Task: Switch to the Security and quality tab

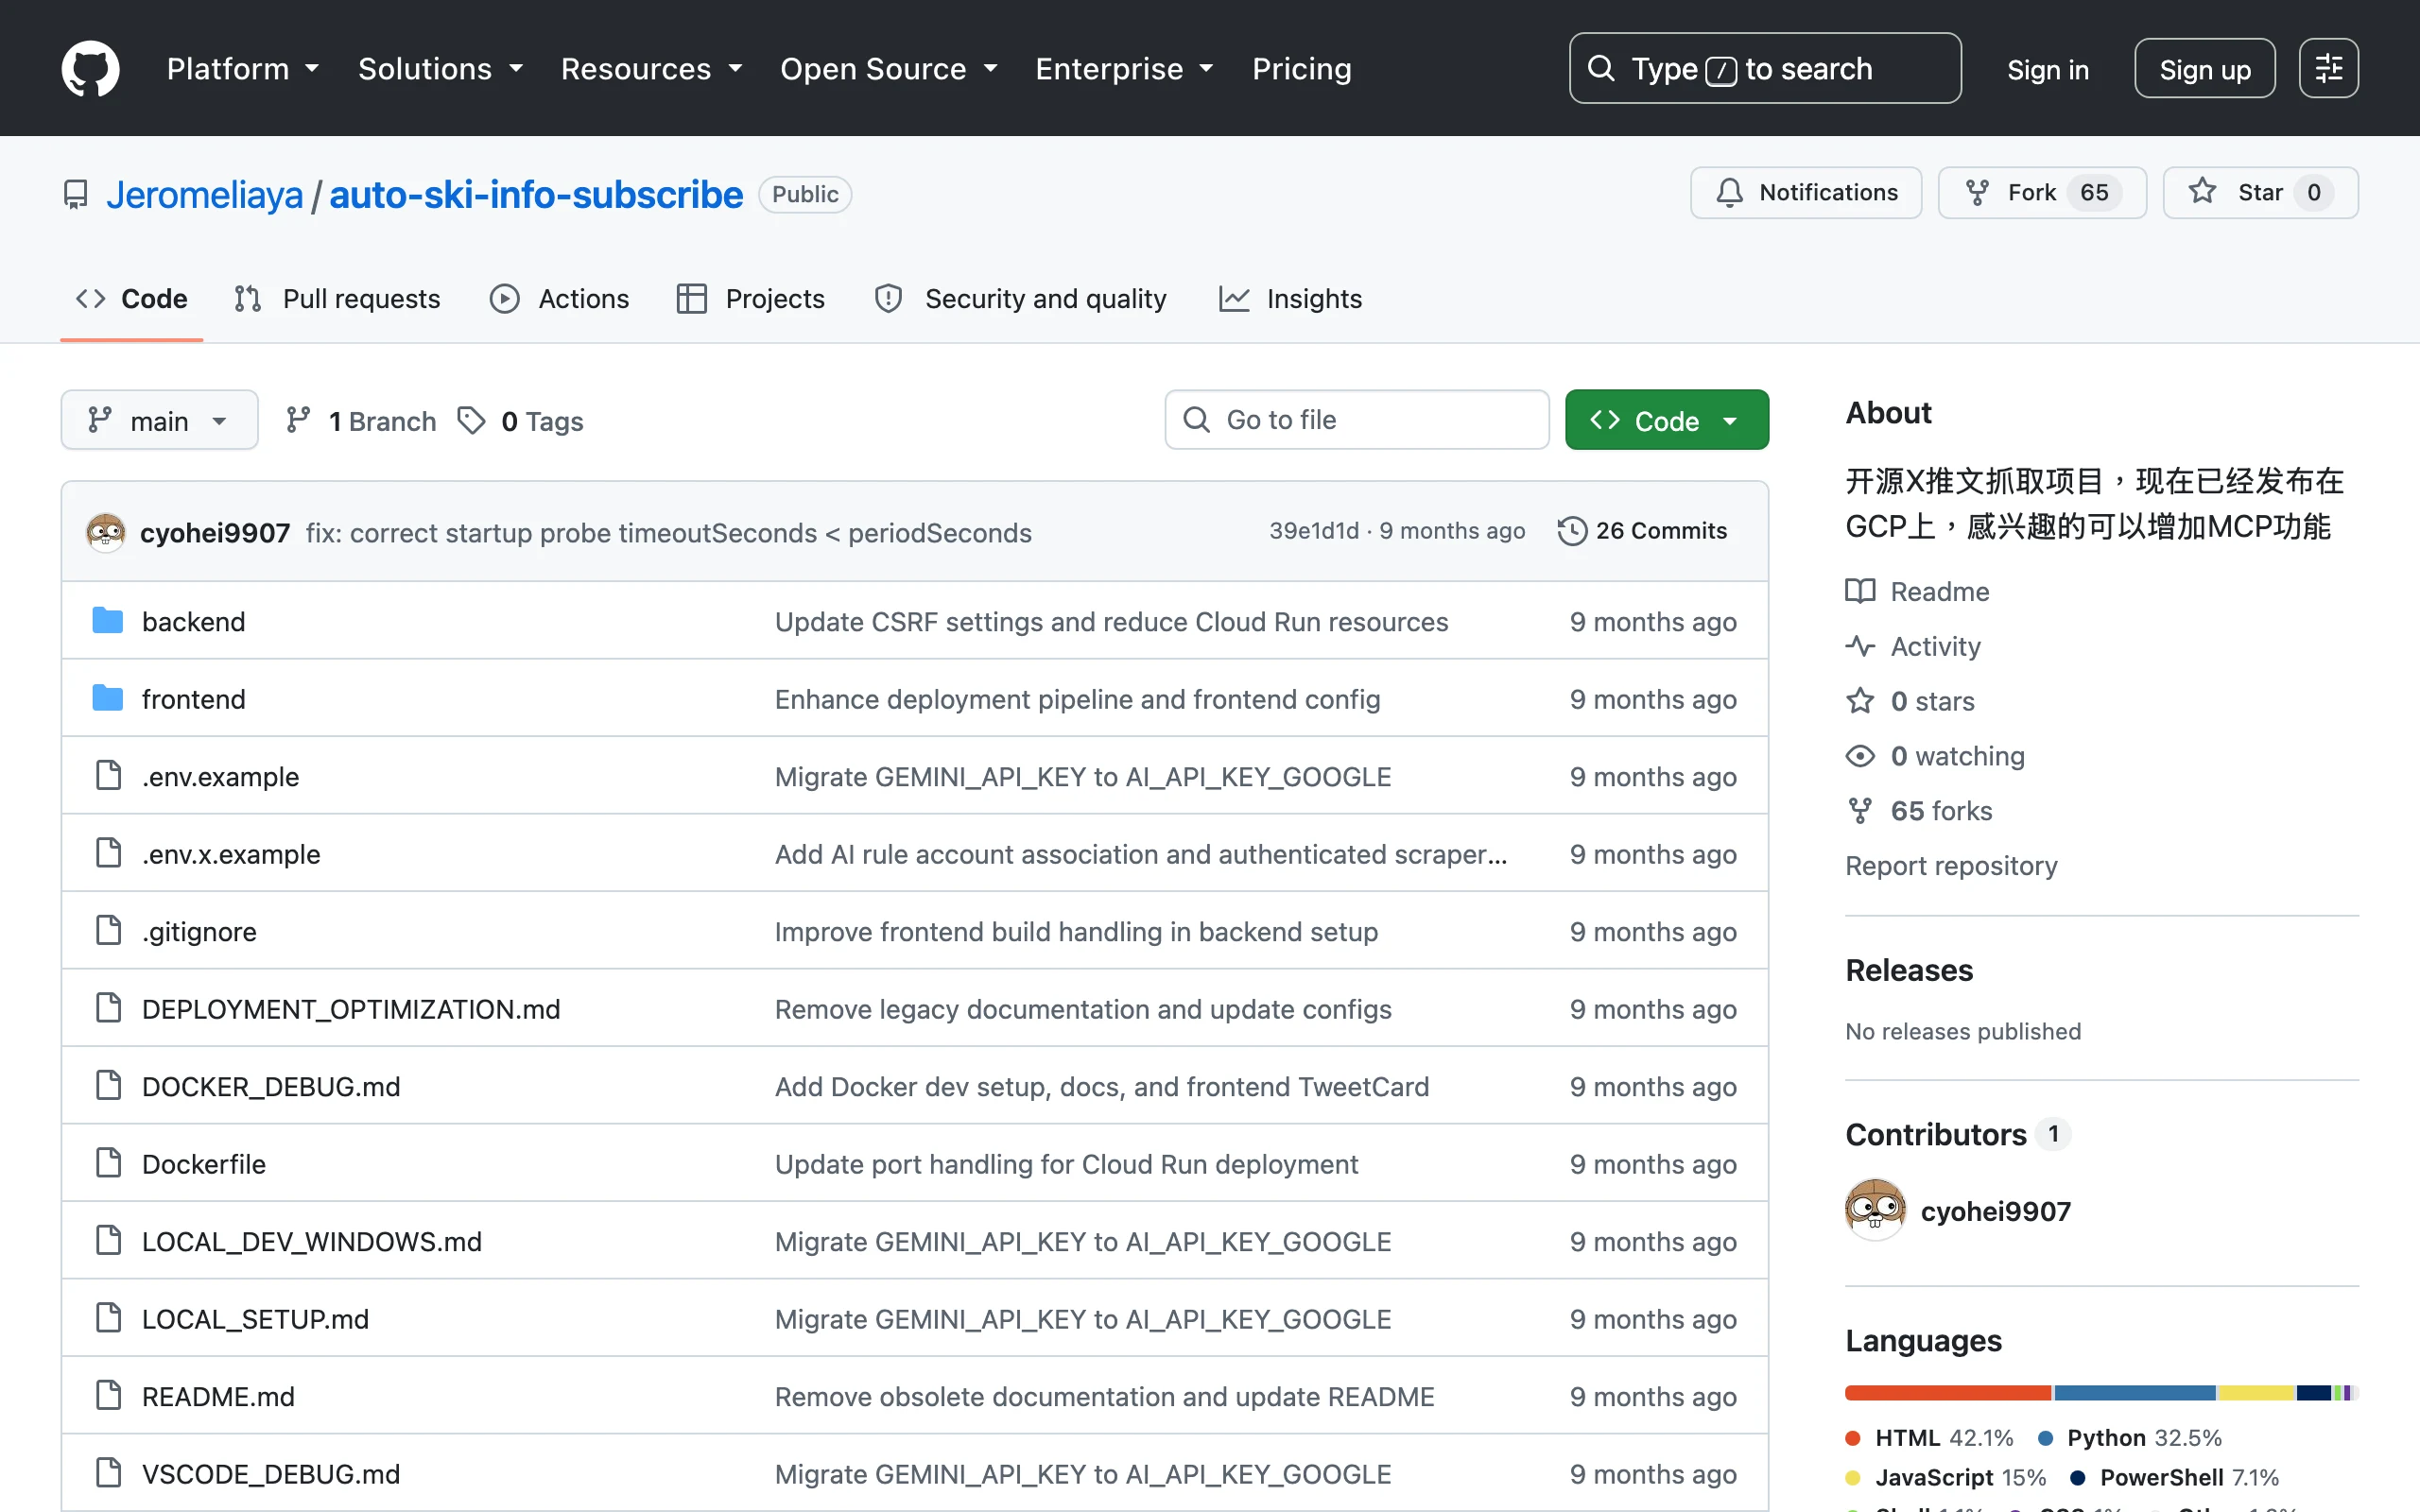Action: pos(1020,298)
